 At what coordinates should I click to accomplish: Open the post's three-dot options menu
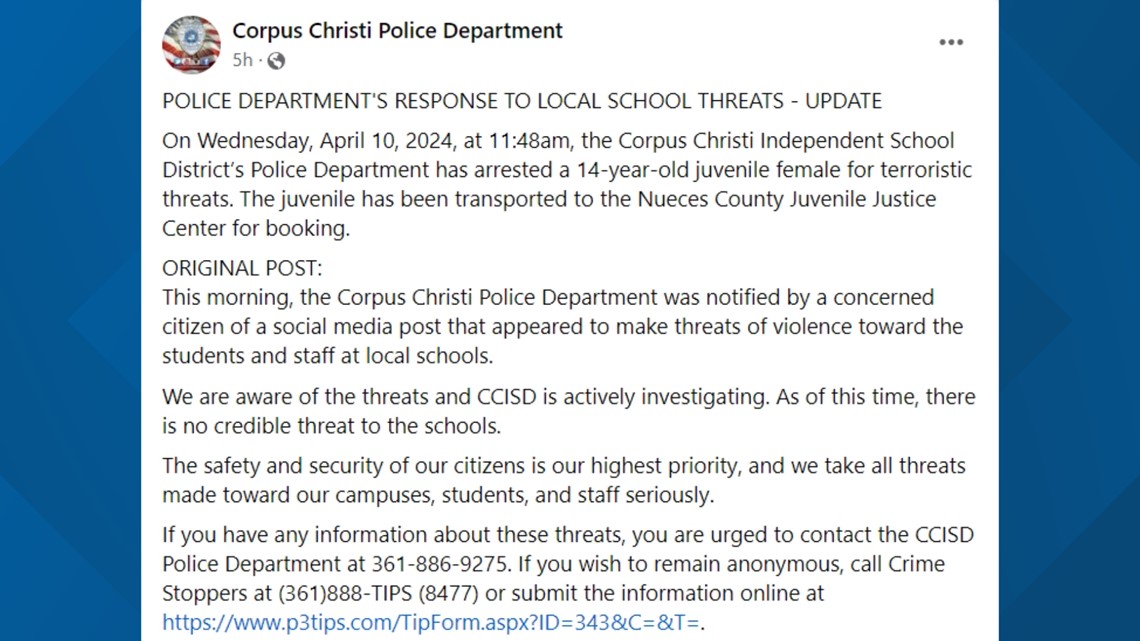click(x=951, y=41)
